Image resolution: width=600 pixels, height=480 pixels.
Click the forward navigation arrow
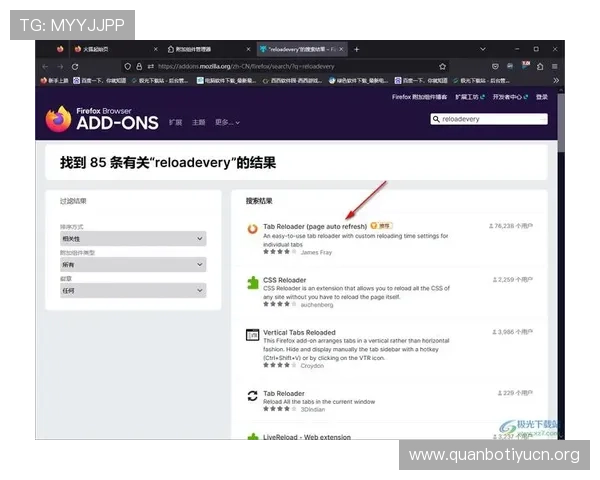pyautogui.click(x=60, y=67)
